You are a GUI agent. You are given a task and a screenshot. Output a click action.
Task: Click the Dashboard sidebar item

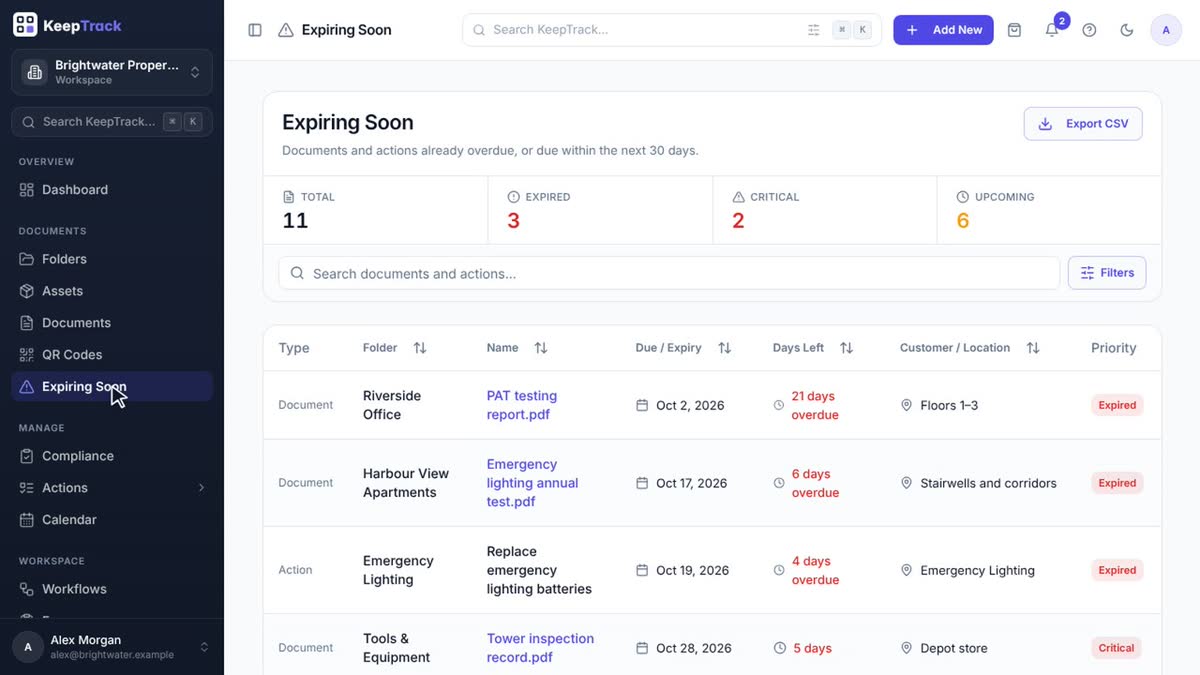coord(112,190)
